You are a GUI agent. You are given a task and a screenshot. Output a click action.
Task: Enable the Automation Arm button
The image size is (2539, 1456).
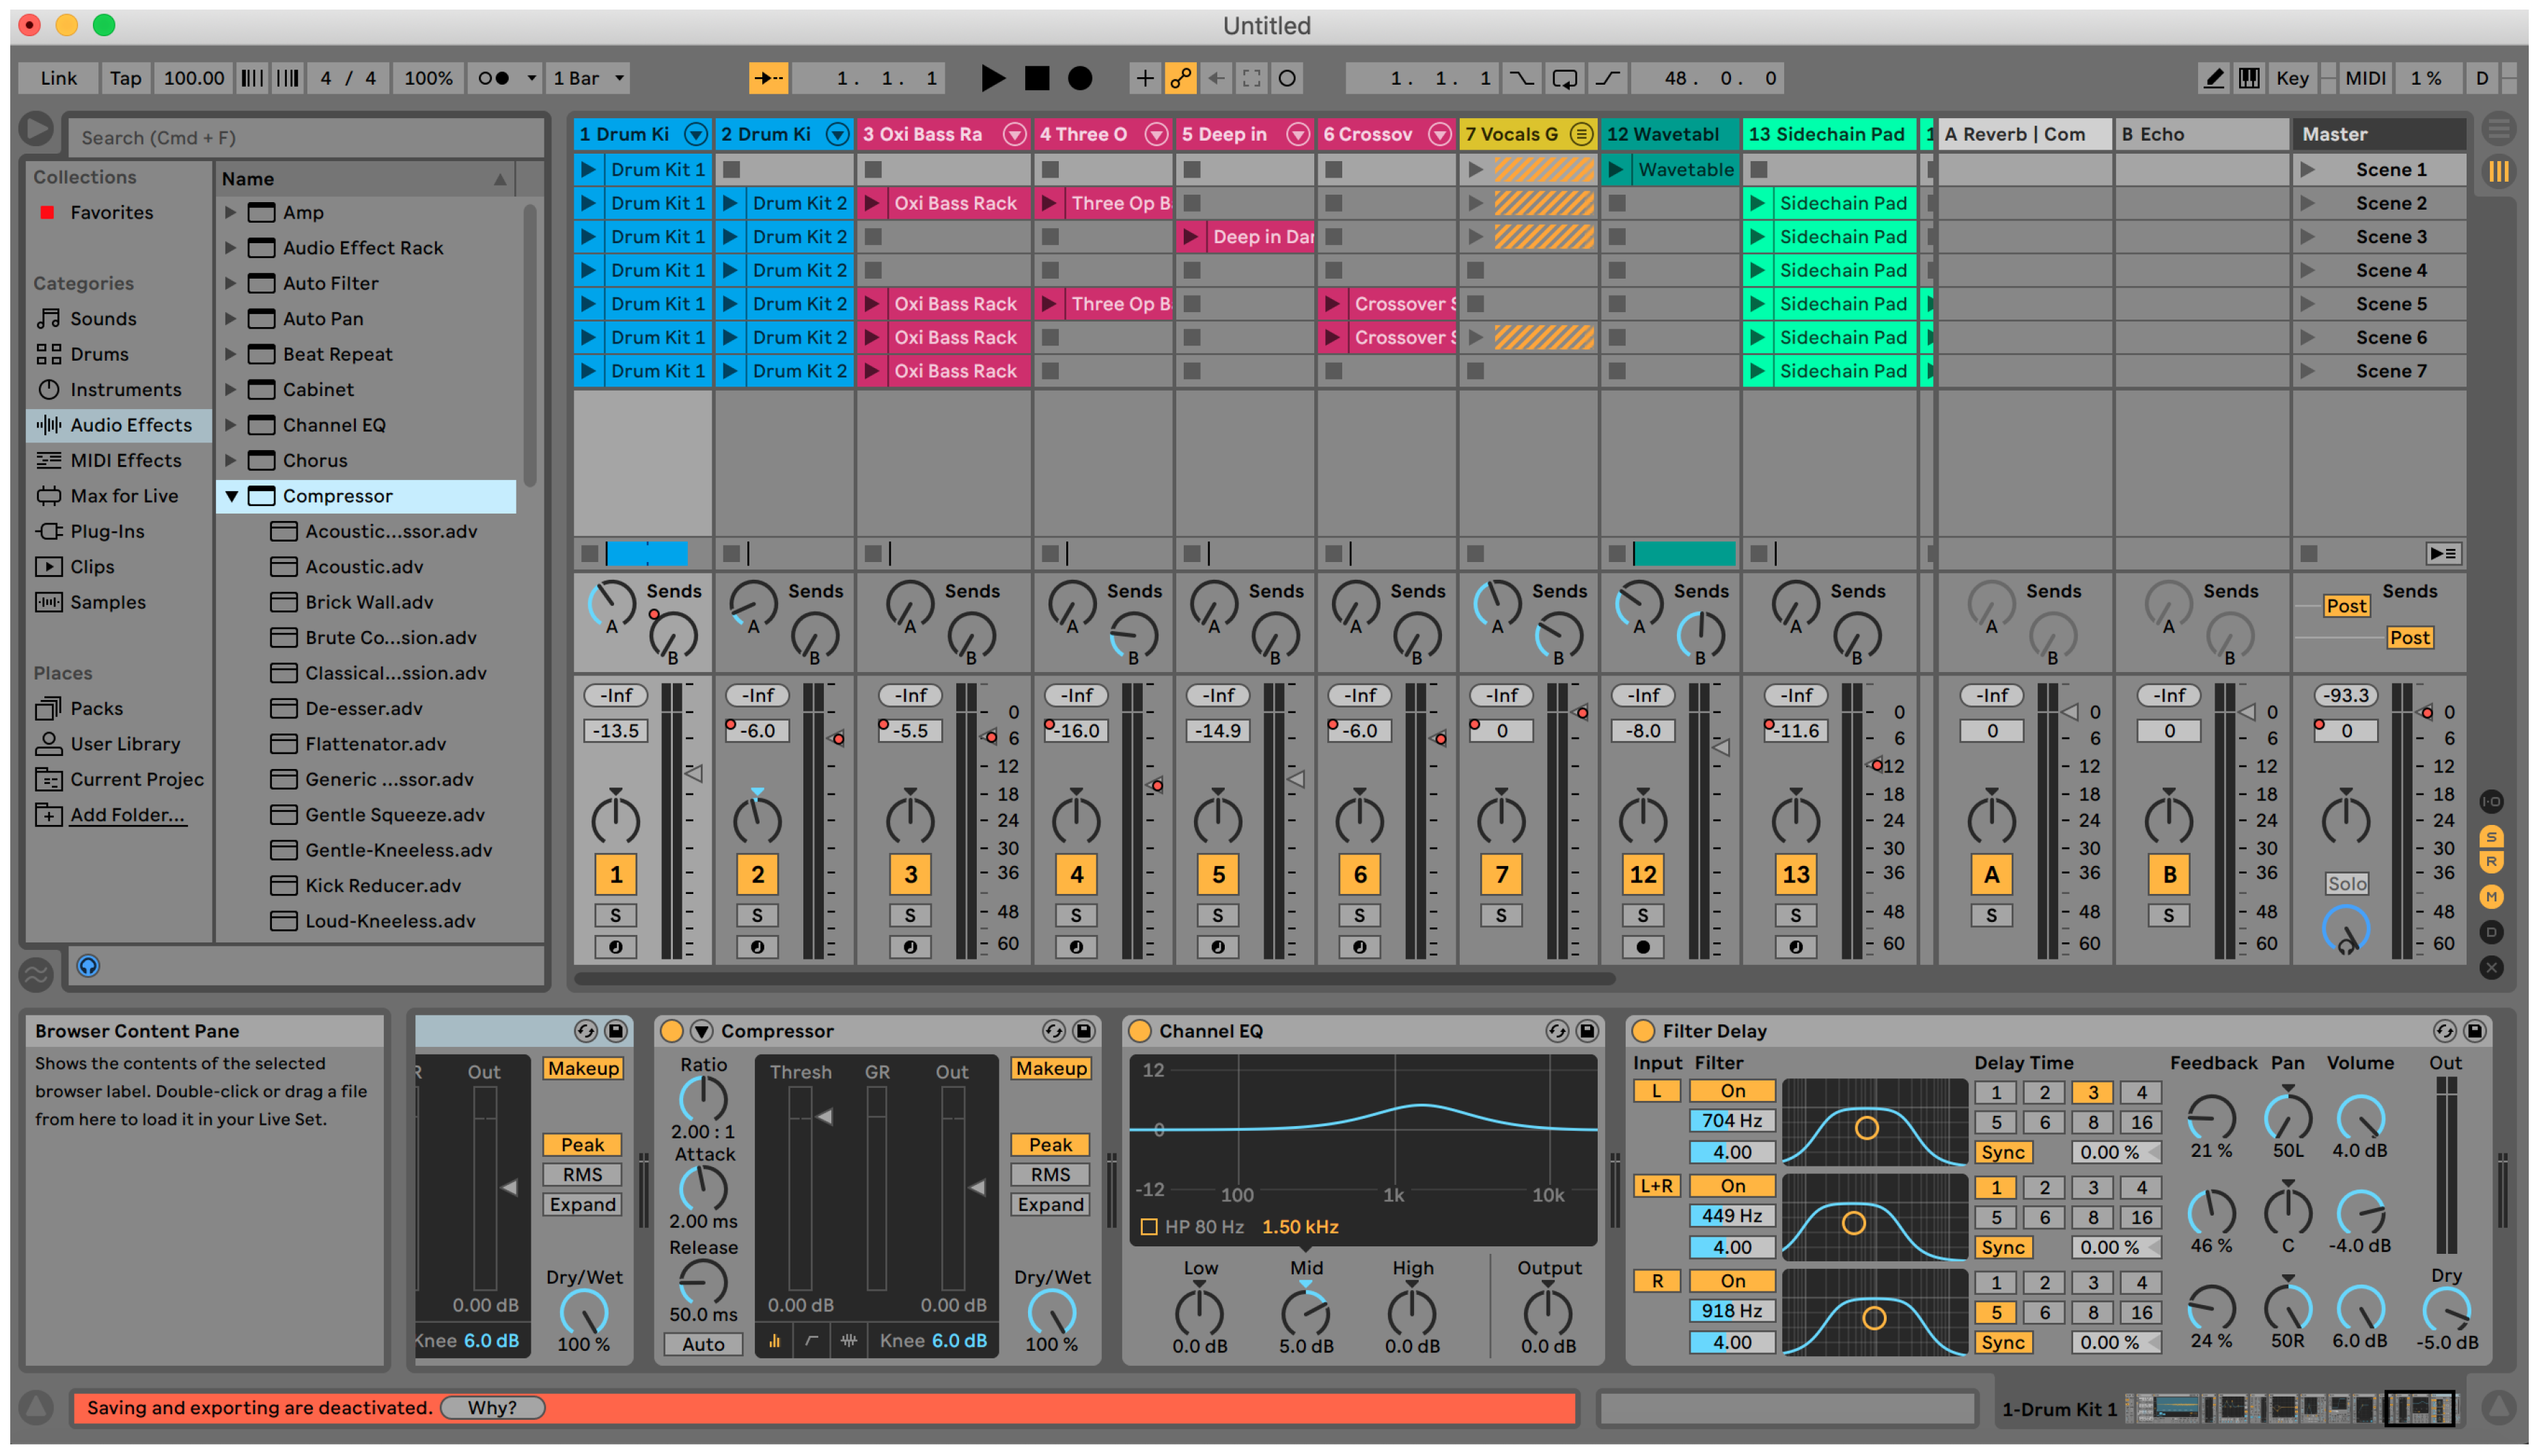1180,78
